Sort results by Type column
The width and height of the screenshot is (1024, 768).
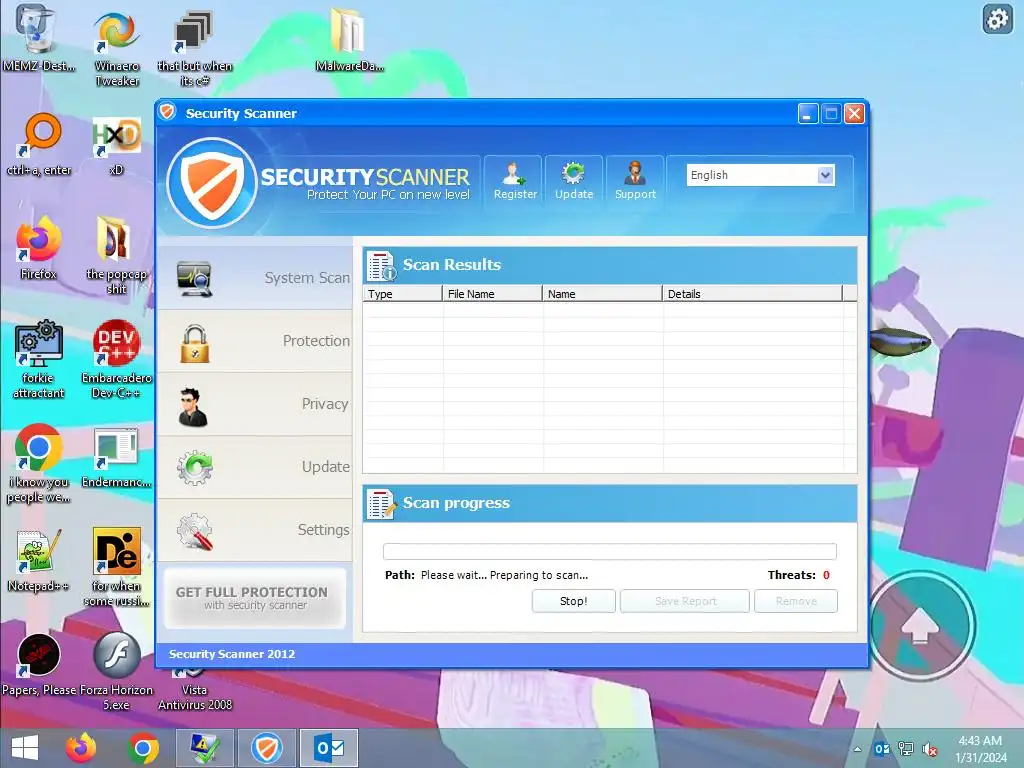402,294
